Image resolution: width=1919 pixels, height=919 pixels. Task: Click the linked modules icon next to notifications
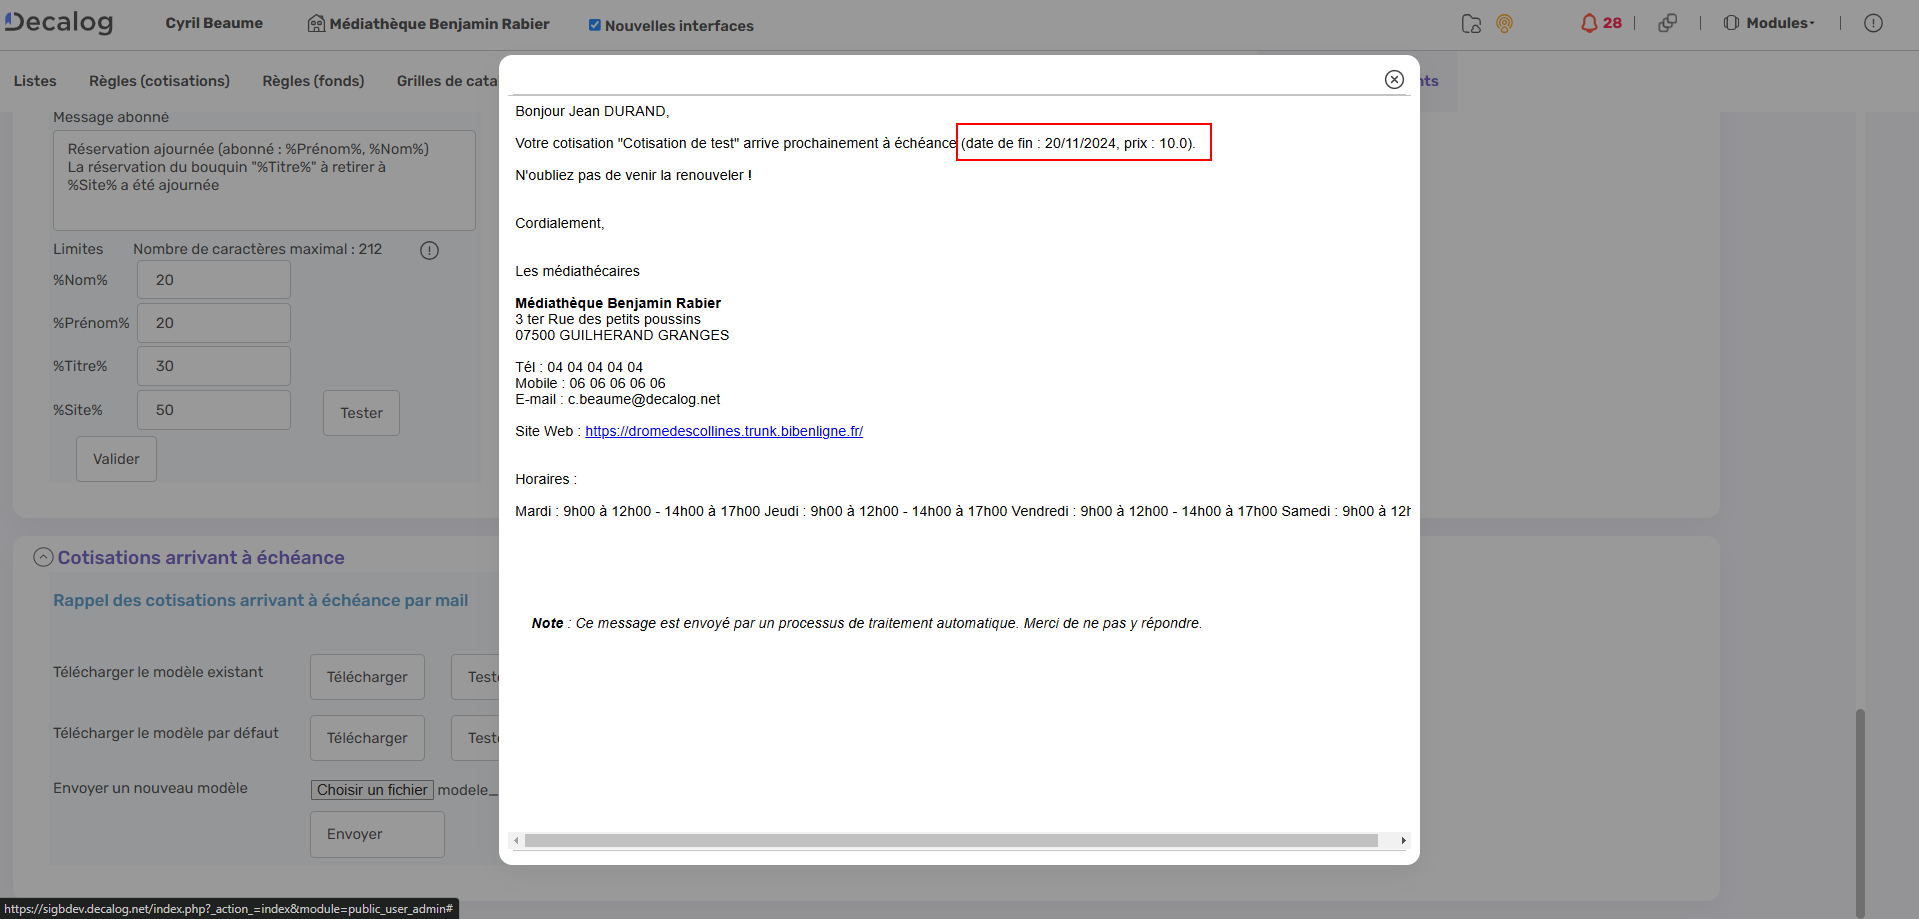(x=1667, y=23)
